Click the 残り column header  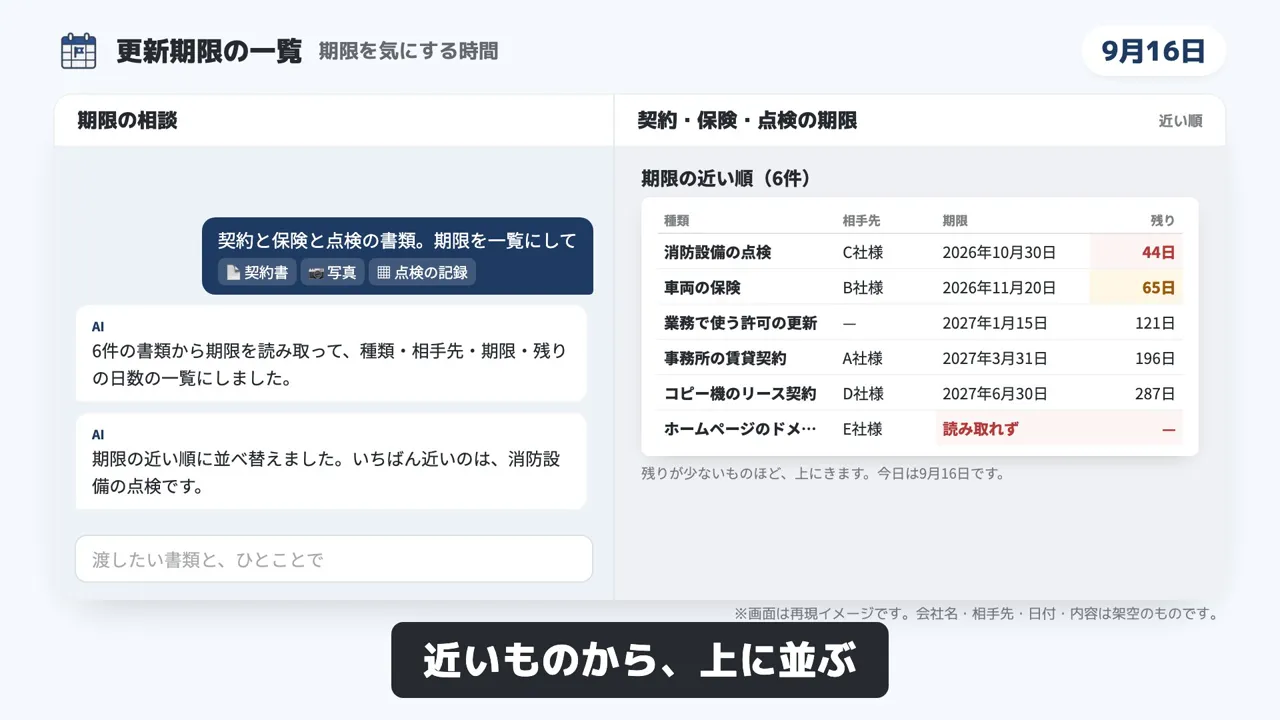pyautogui.click(x=1163, y=220)
